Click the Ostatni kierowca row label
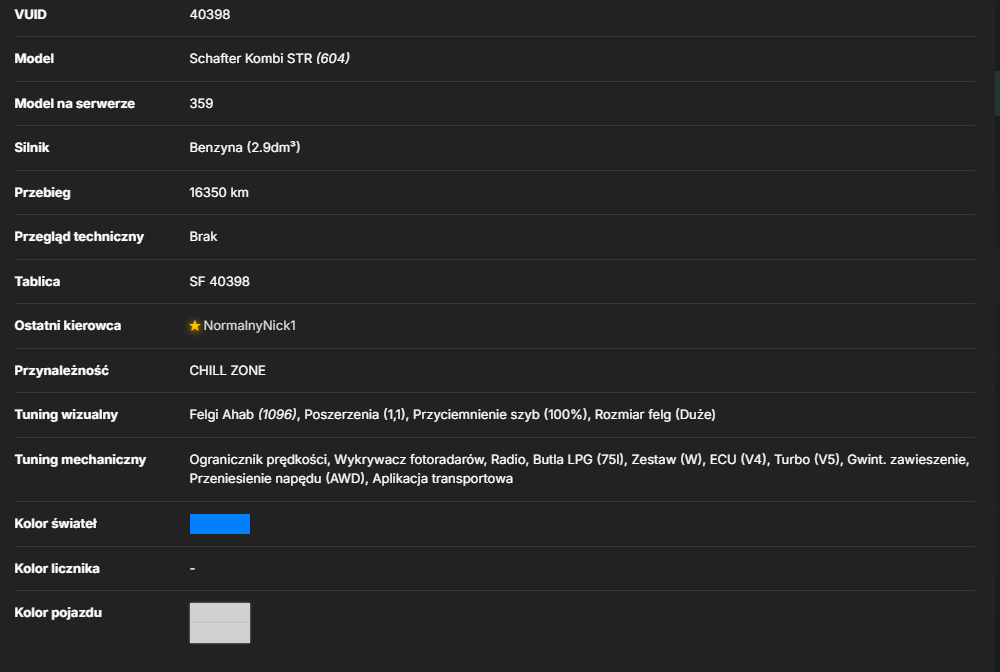This screenshot has width=1000, height=672. 68,326
